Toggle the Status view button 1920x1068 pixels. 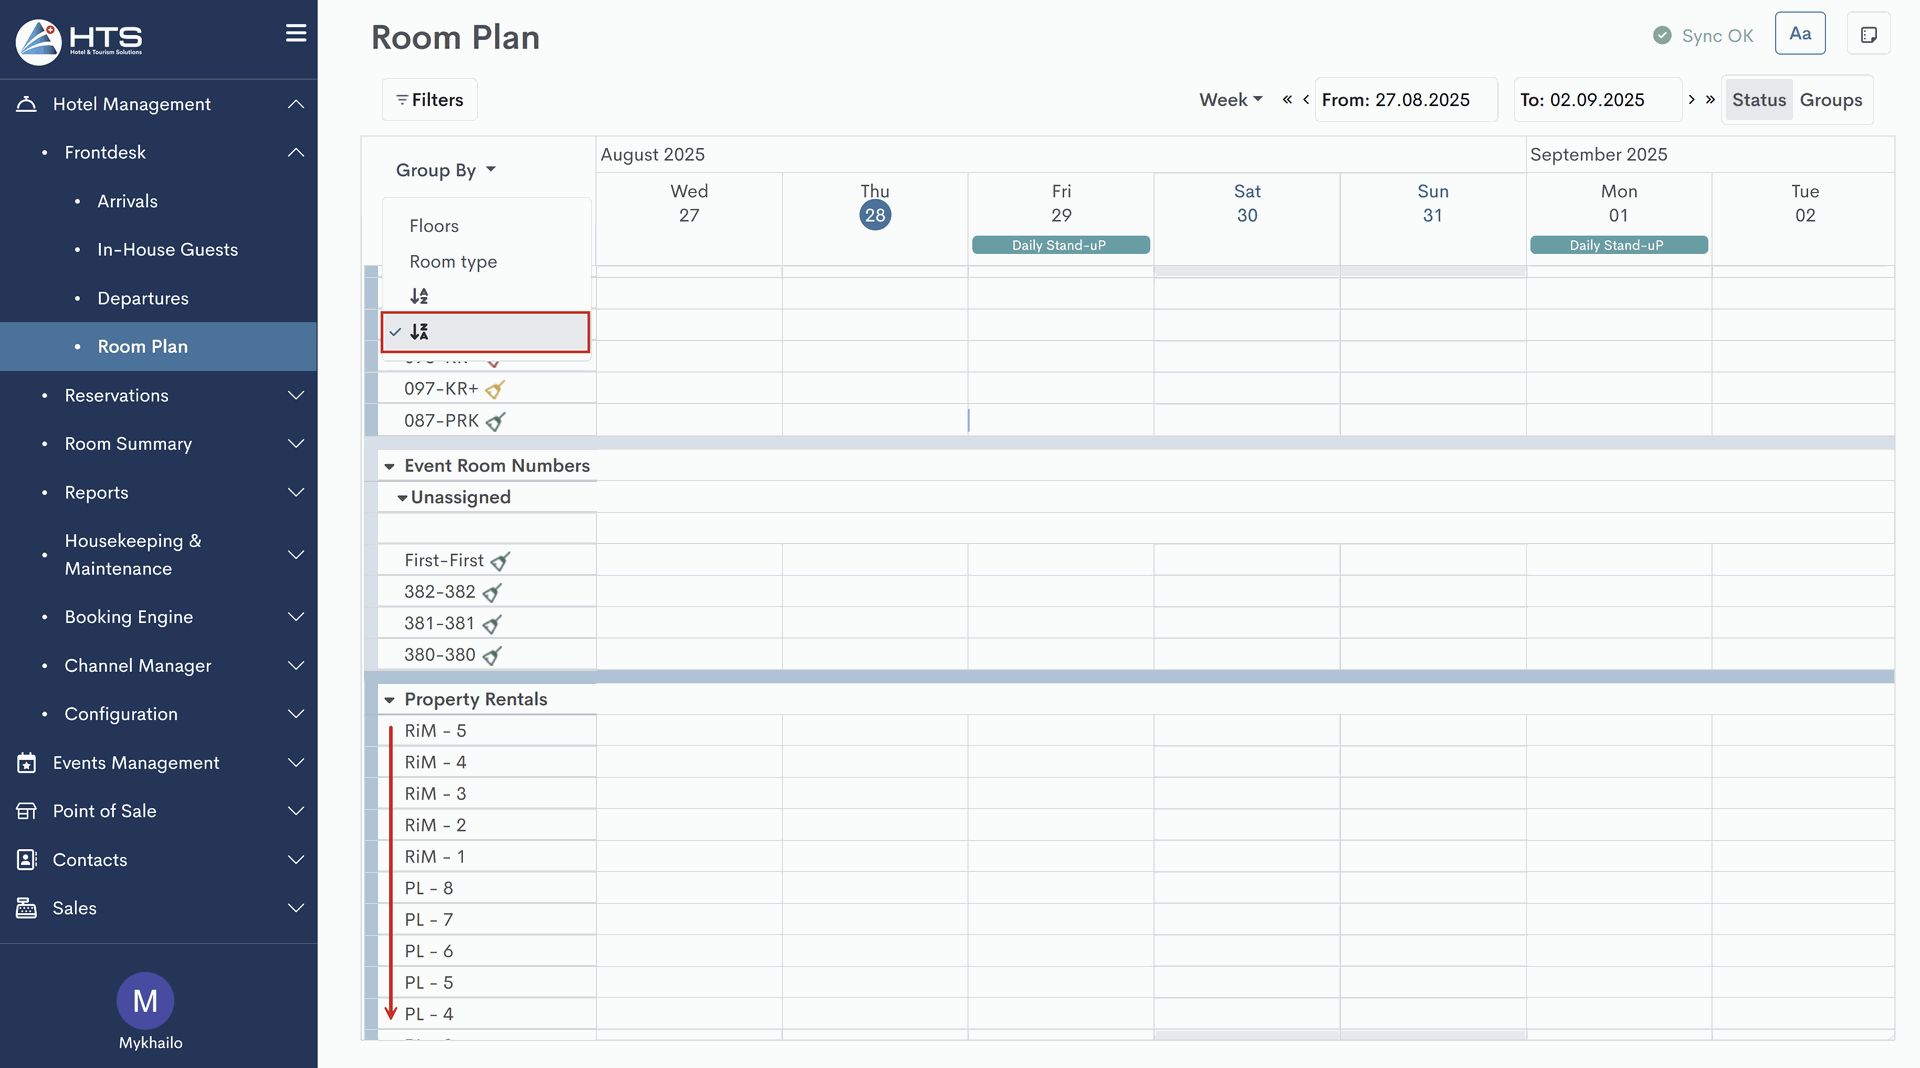pos(1758,100)
